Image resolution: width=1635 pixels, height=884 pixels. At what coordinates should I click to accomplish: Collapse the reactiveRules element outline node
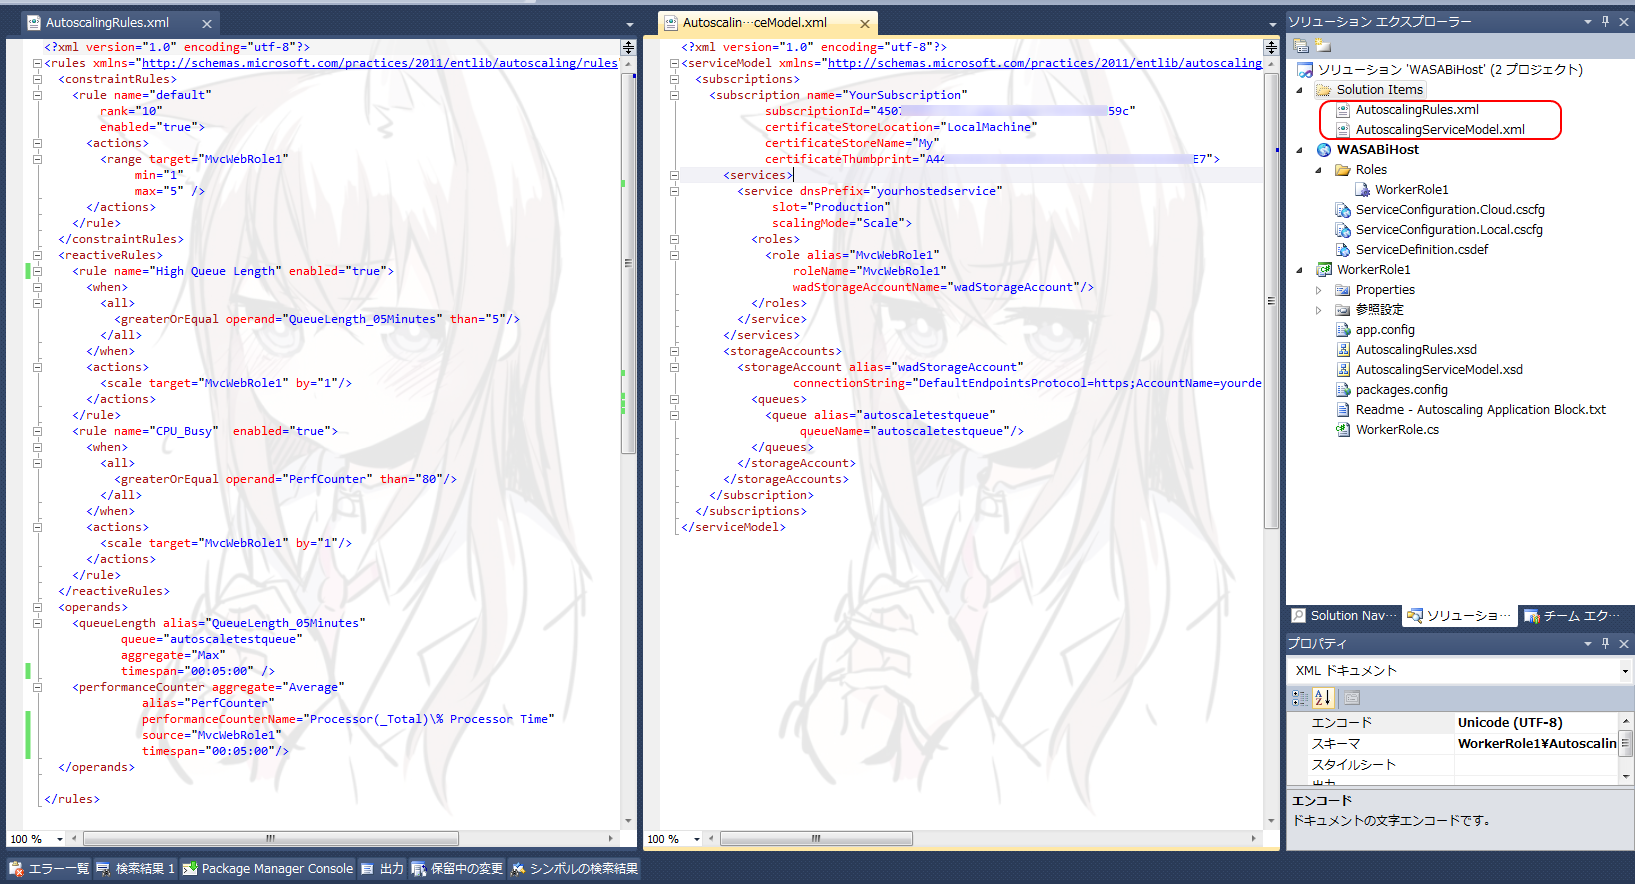click(x=37, y=255)
